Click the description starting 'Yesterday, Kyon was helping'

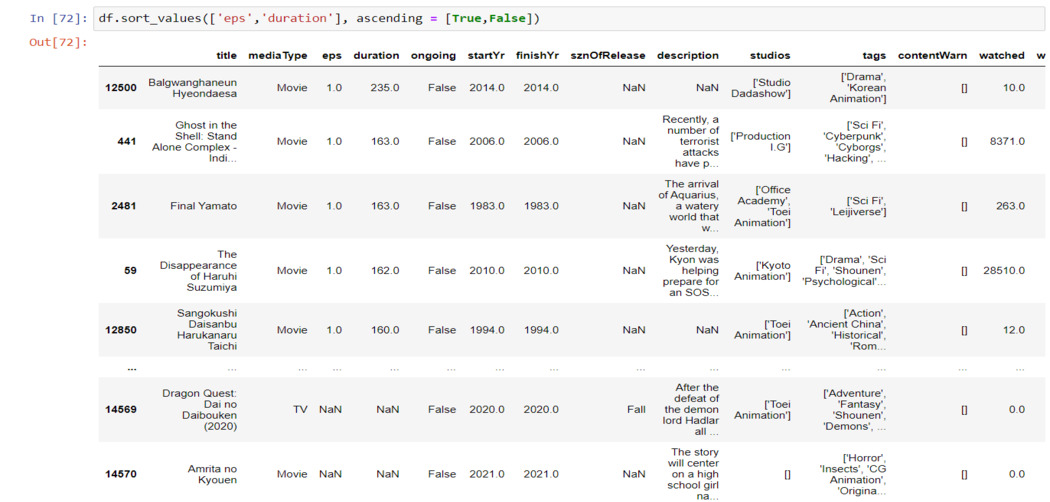click(x=690, y=270)
